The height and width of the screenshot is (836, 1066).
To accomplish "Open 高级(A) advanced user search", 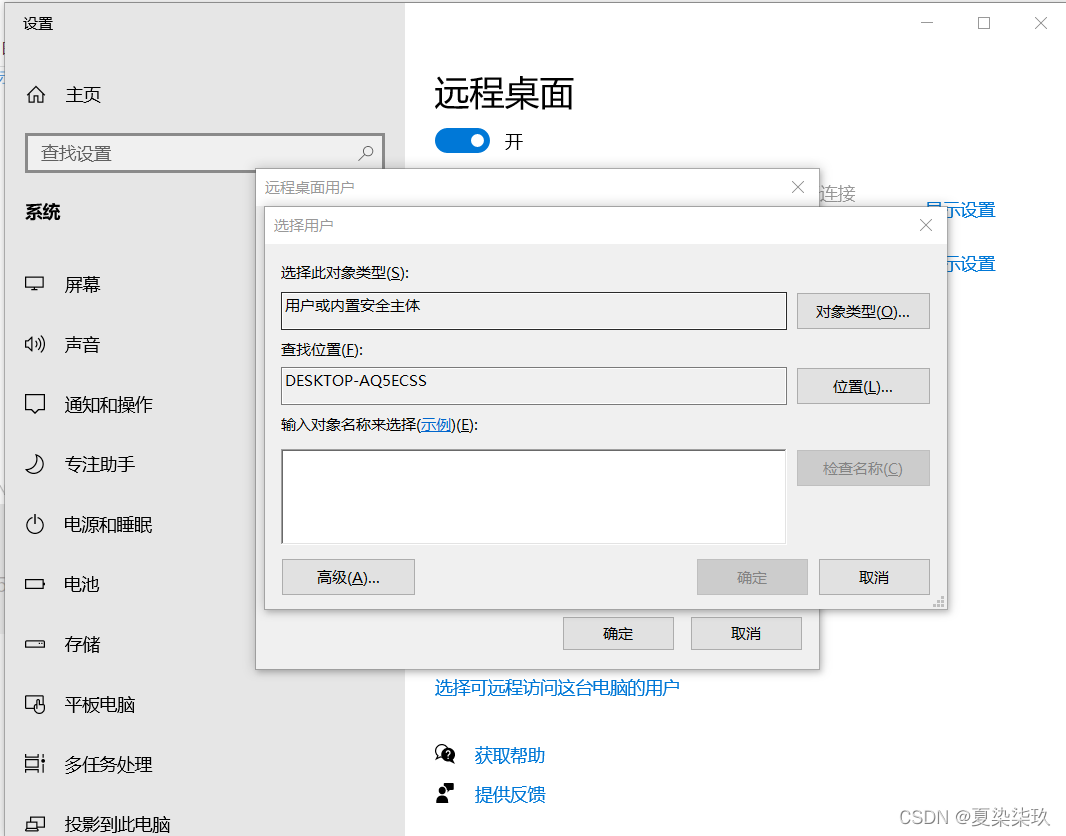I will click(x=348, y=577).
